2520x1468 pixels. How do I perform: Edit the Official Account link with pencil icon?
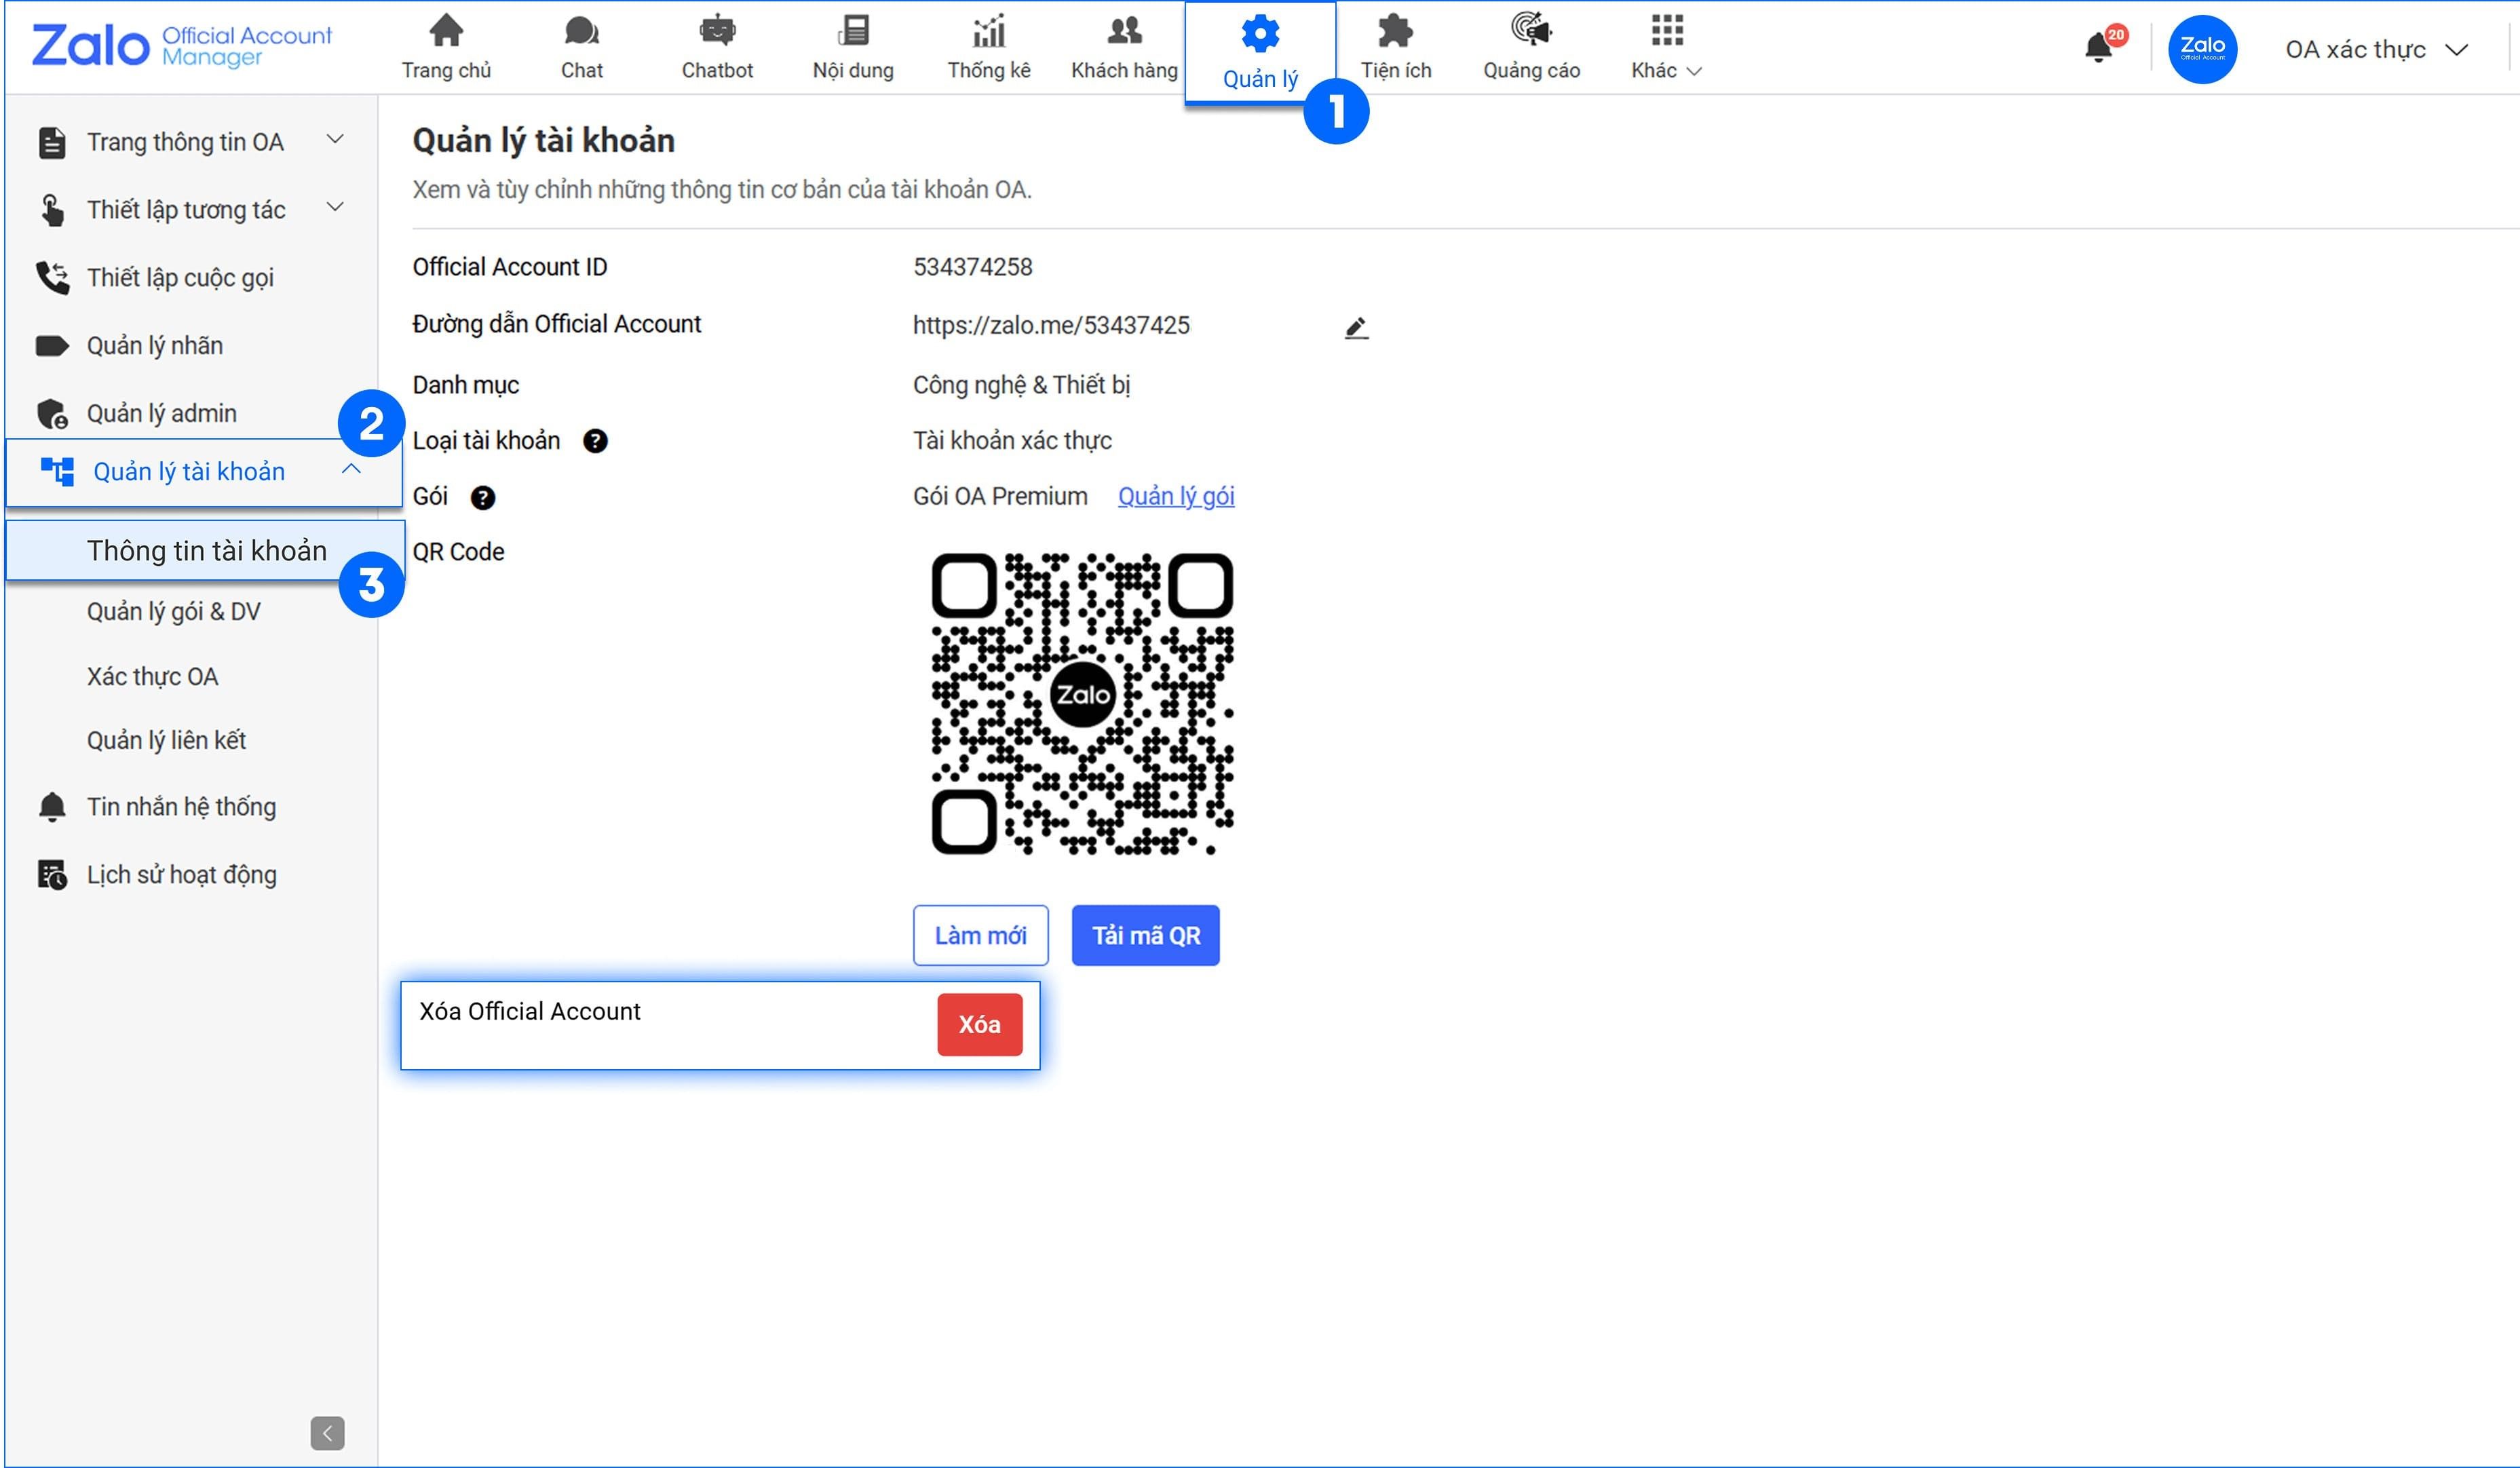(1356, 328)
